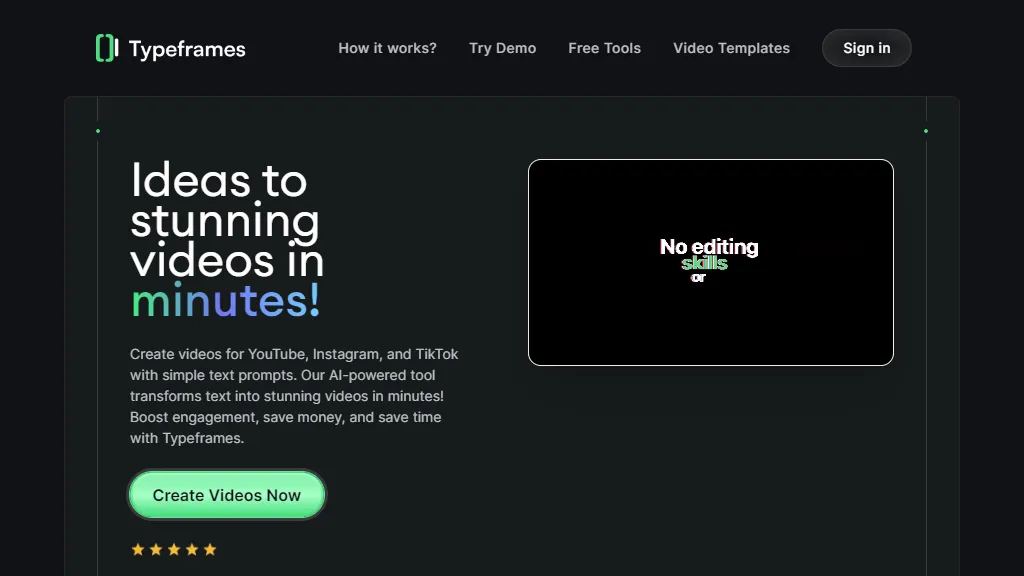The height and width of the screenshot is (576, 1024).
Task: Open the How it works? page
Action: click(x=387, y=48)
